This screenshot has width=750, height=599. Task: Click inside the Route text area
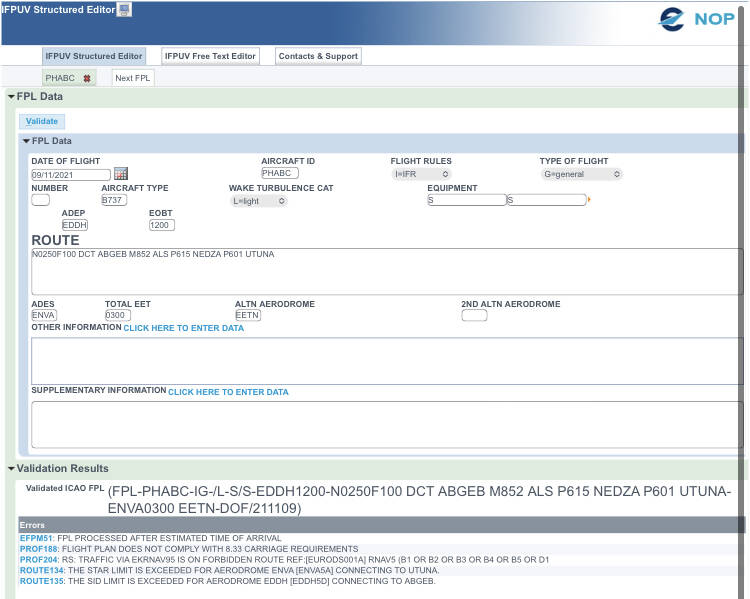pos(386,272)
